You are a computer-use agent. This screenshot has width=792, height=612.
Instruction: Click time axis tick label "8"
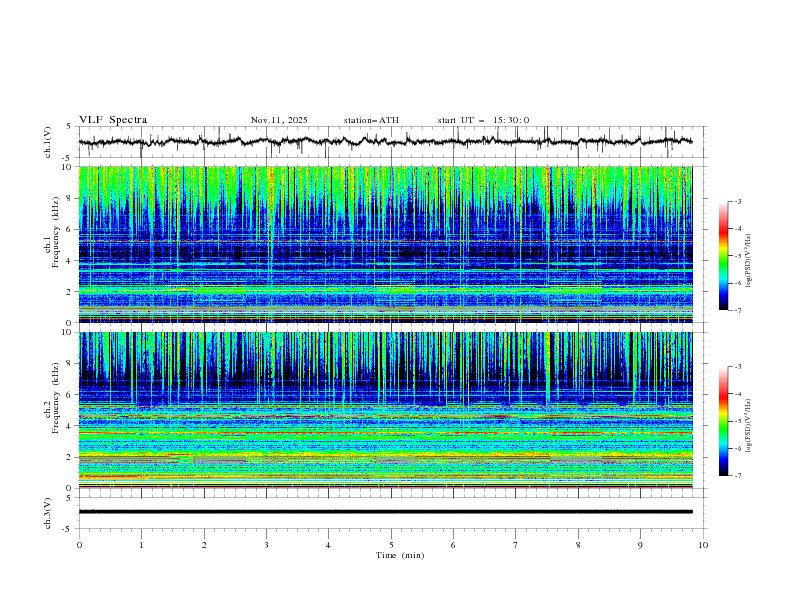pos(578,545)
